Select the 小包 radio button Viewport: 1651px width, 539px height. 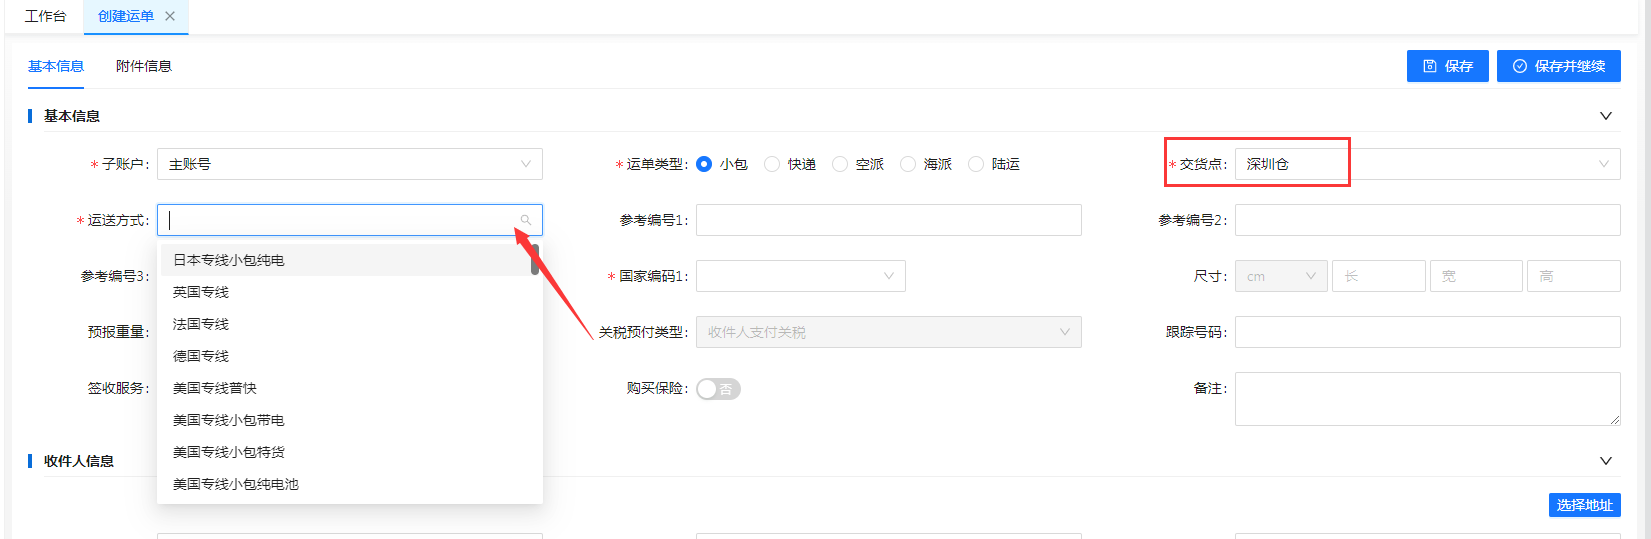(x=704, y=164)
